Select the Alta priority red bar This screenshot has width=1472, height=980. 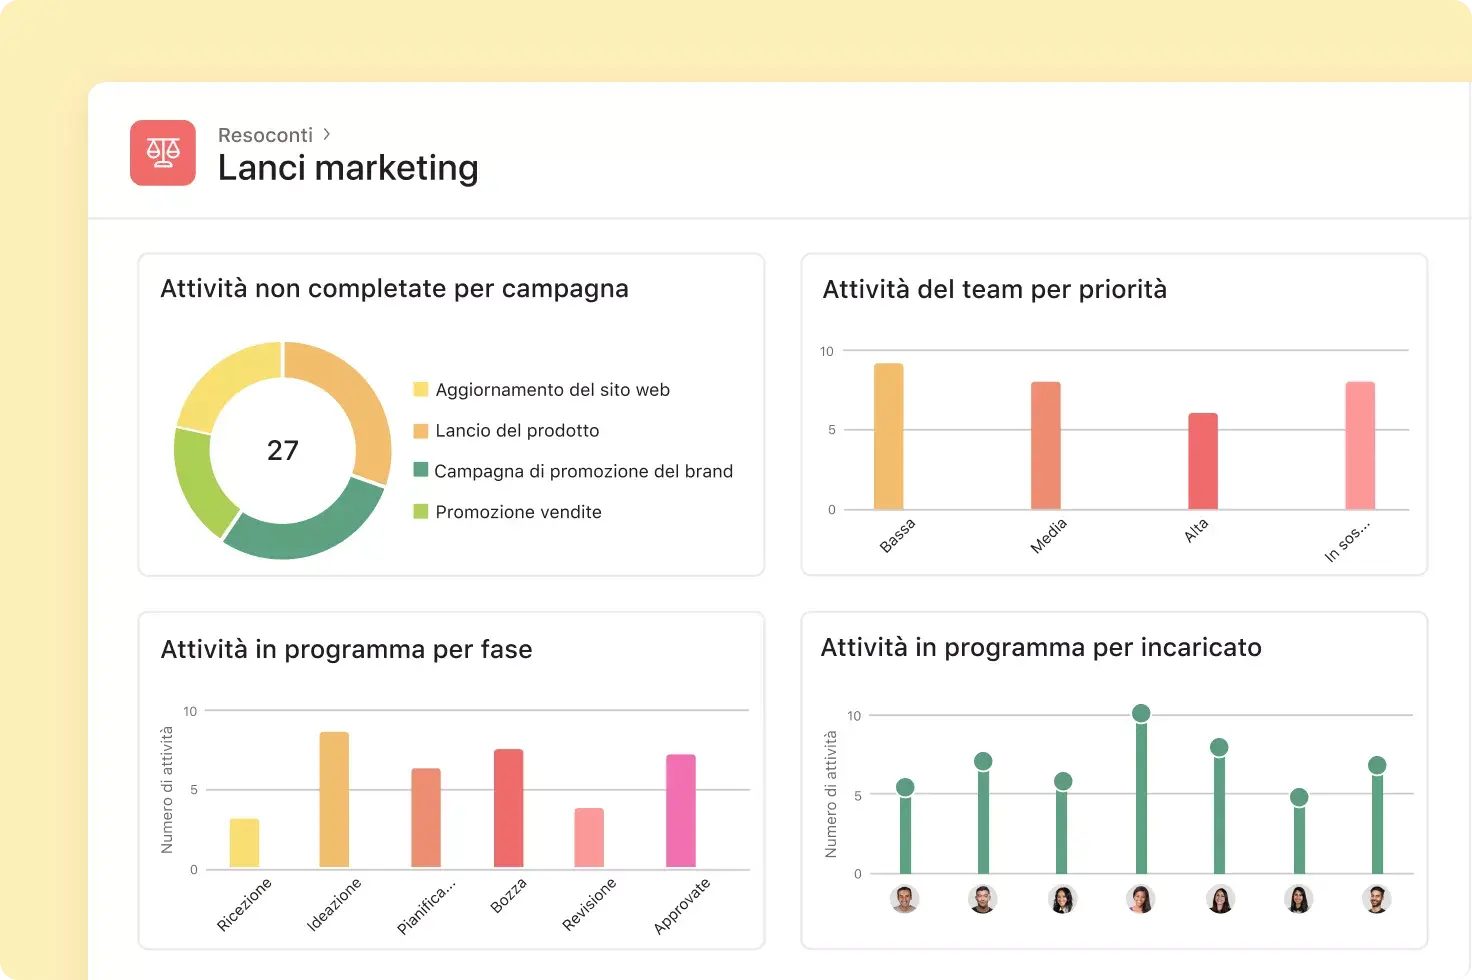(1203, 461)
